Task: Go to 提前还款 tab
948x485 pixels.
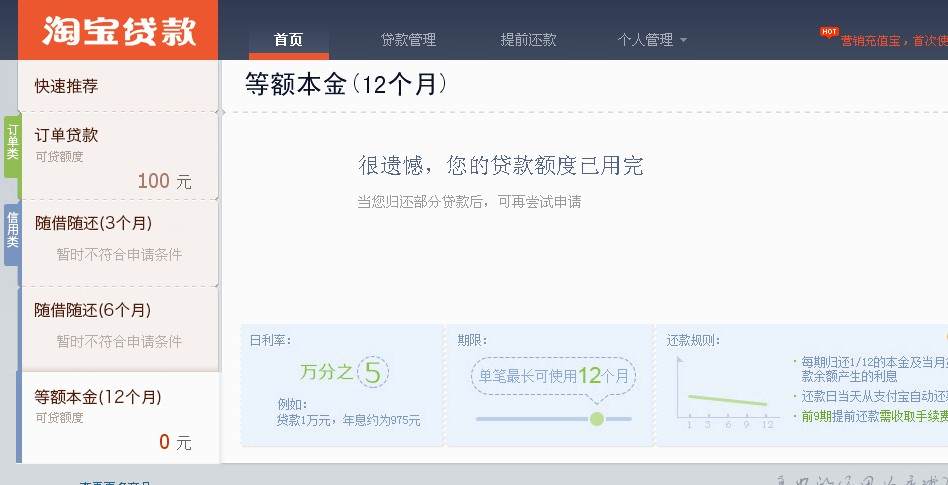Action: [x=528, y=40]
